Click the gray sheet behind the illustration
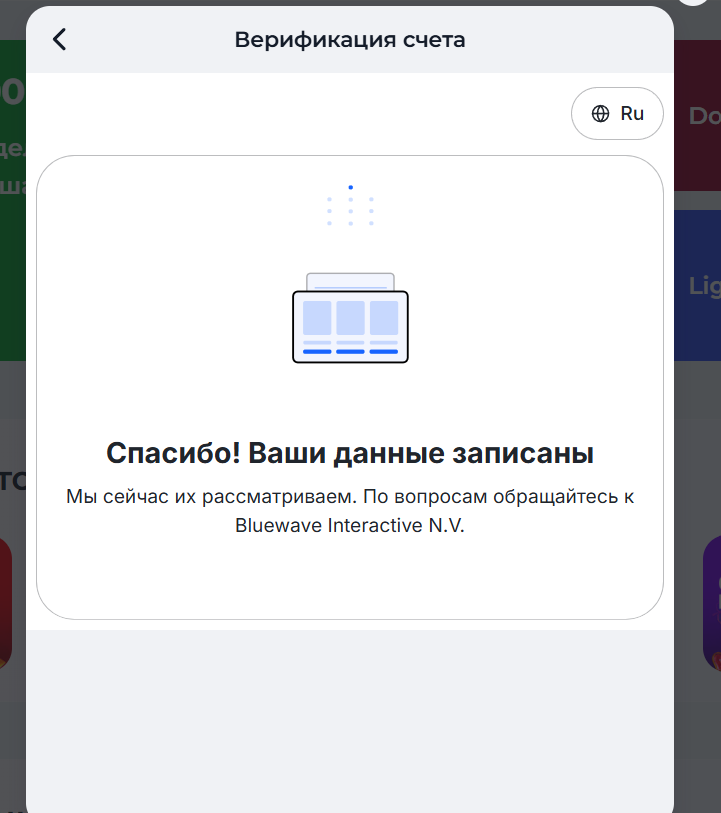 tap(350, 280)
